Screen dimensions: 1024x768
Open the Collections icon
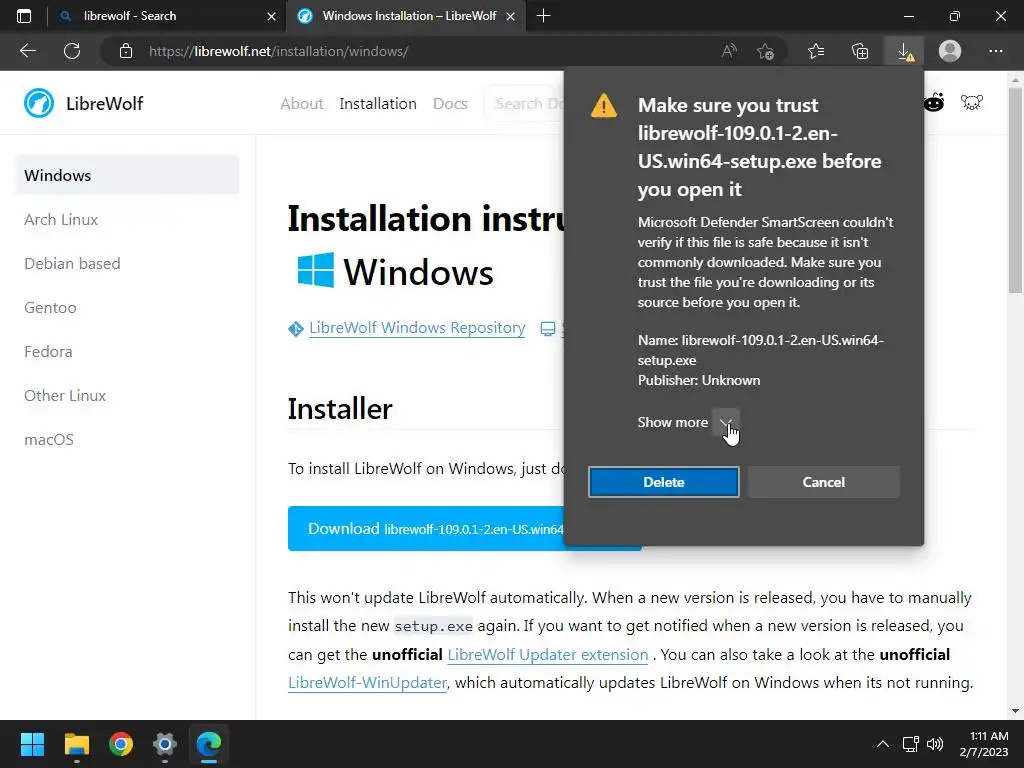pos(860,51)
